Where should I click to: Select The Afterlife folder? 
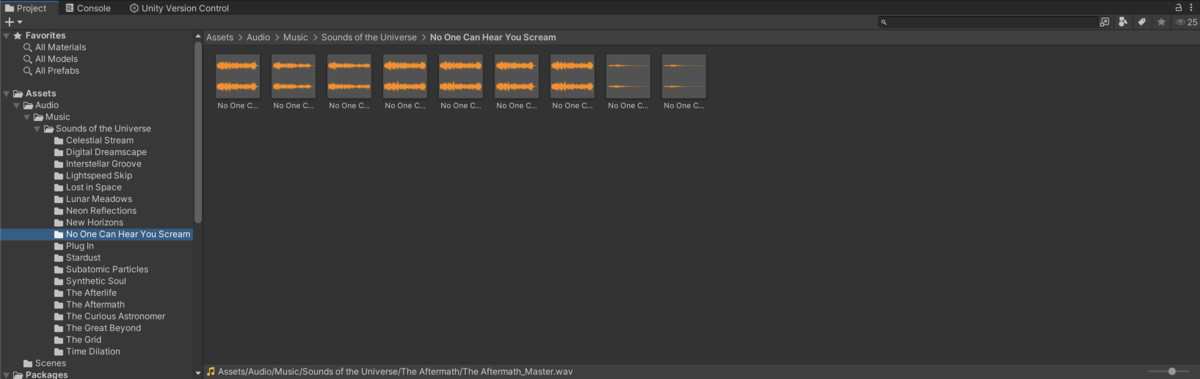pyautogui.click(x=86, y=293)
